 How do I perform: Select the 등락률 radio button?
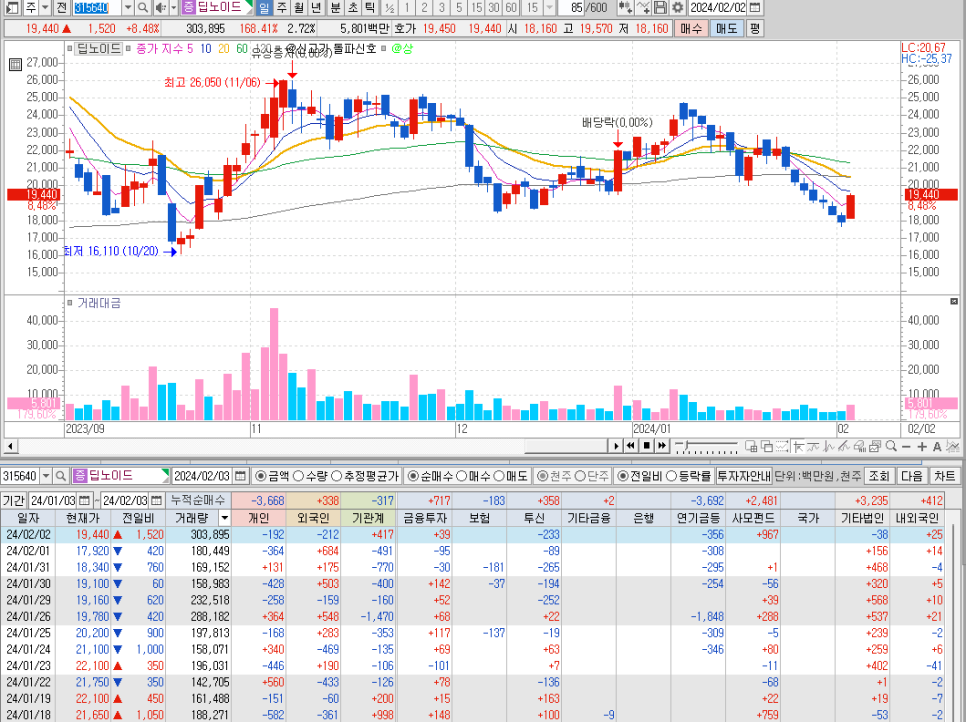tap(671, 476)
